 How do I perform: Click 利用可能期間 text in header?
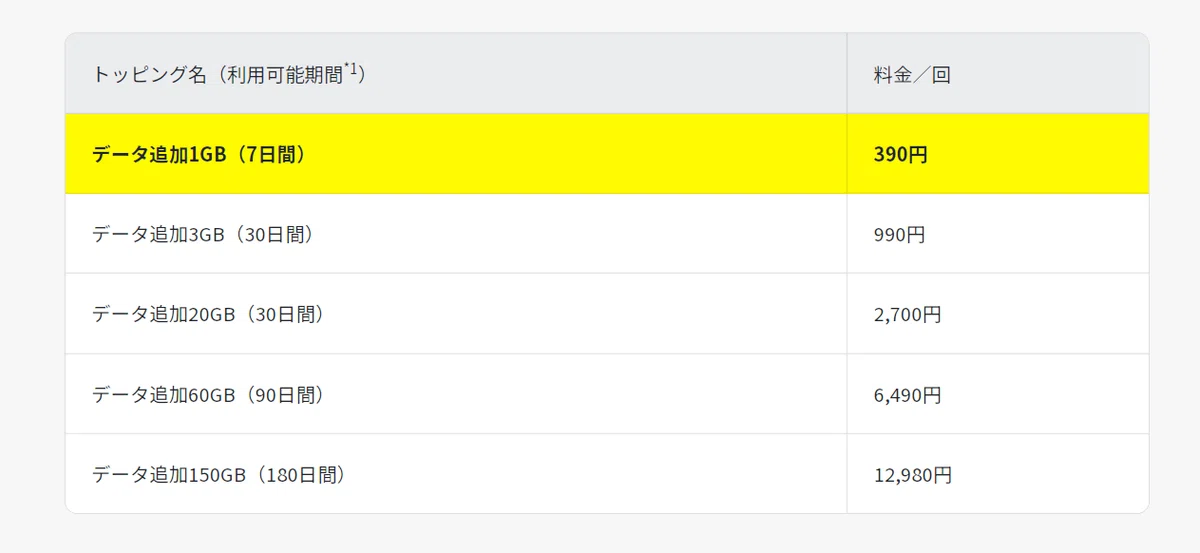click(x=285, y=75)
